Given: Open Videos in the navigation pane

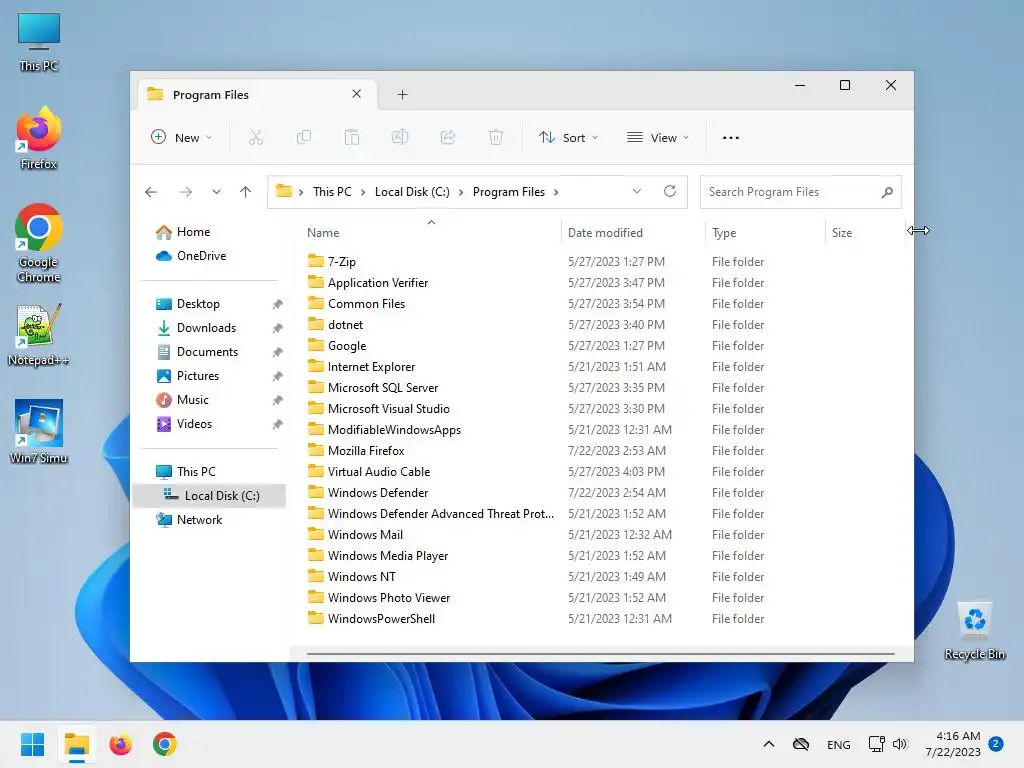Looking at the screenshot, I should point(194,424).
